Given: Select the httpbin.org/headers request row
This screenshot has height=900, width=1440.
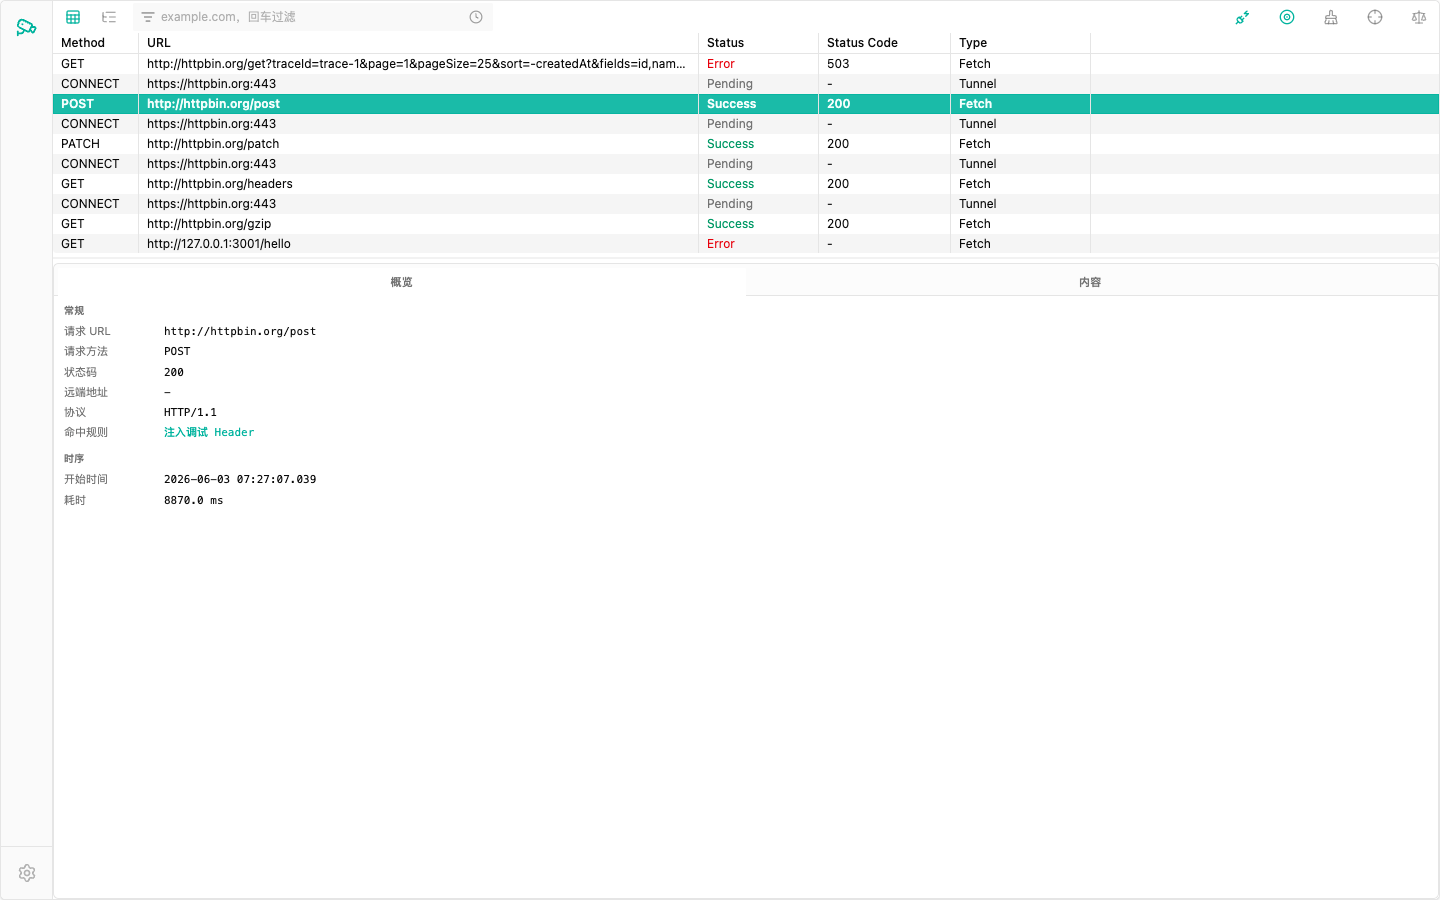Looking at the screenshot, I should coord(746,184).
